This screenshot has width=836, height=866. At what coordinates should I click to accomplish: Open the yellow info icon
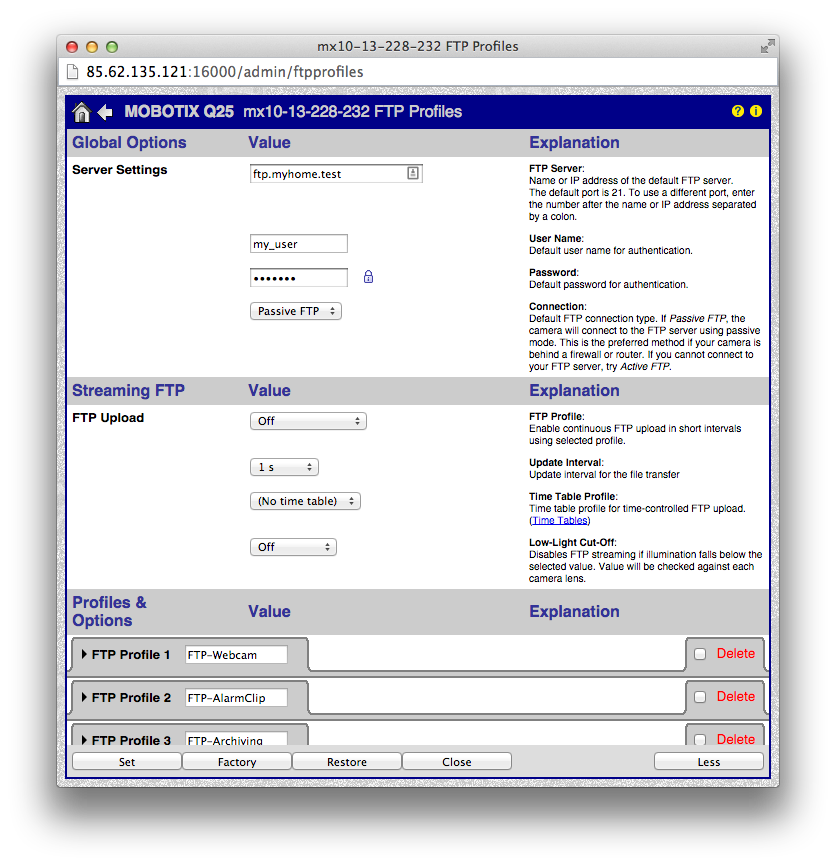coord(756,111)
